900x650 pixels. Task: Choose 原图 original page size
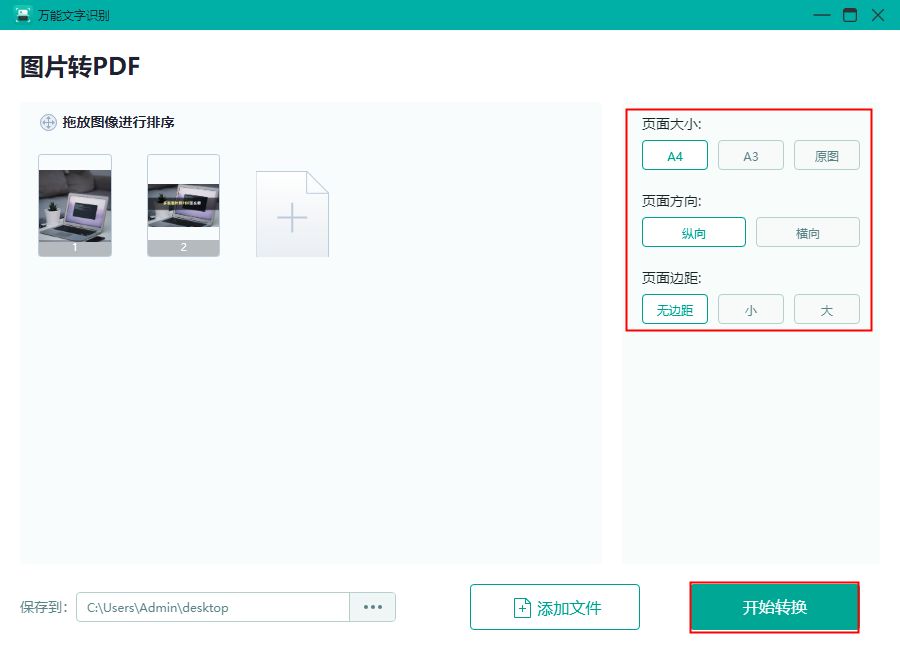[x=827, y=156]
